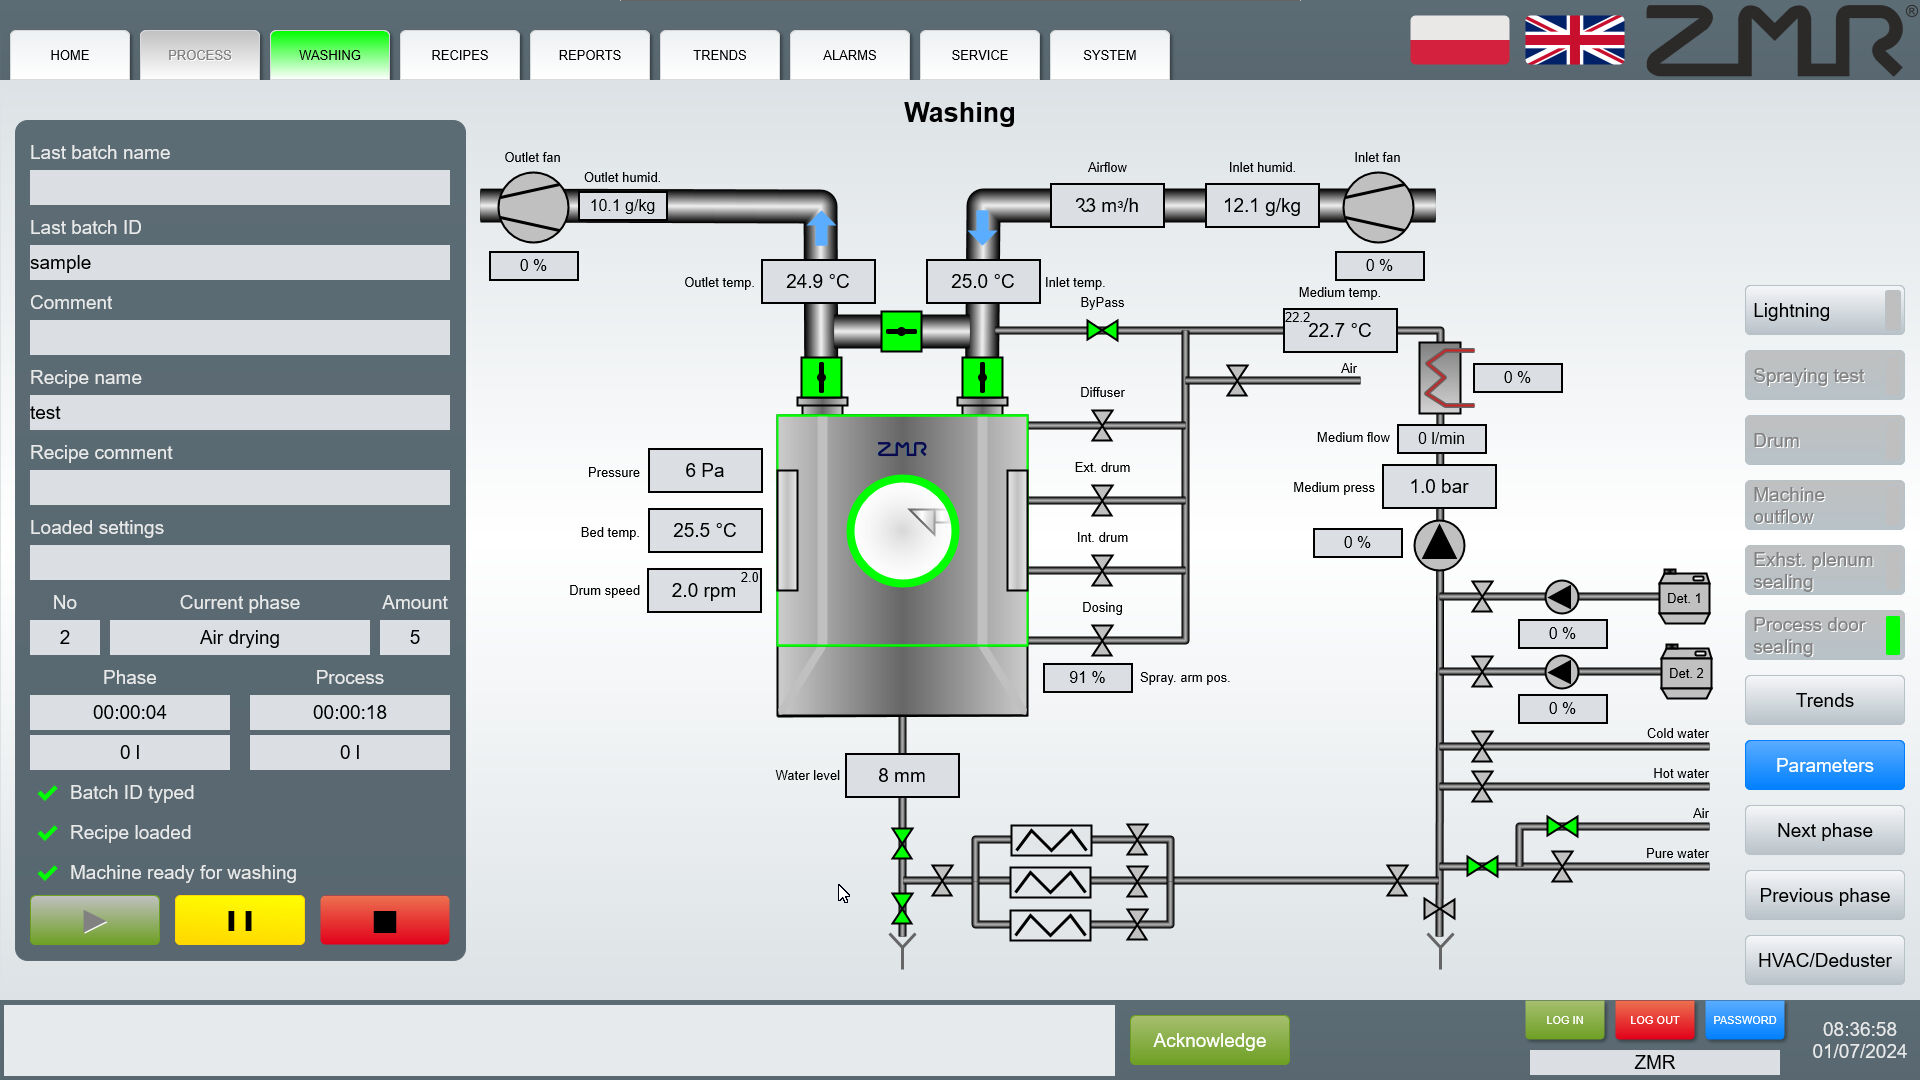Click the medium heater icon
This screenshot has height=1080, width=1920.
(1441, 377)
